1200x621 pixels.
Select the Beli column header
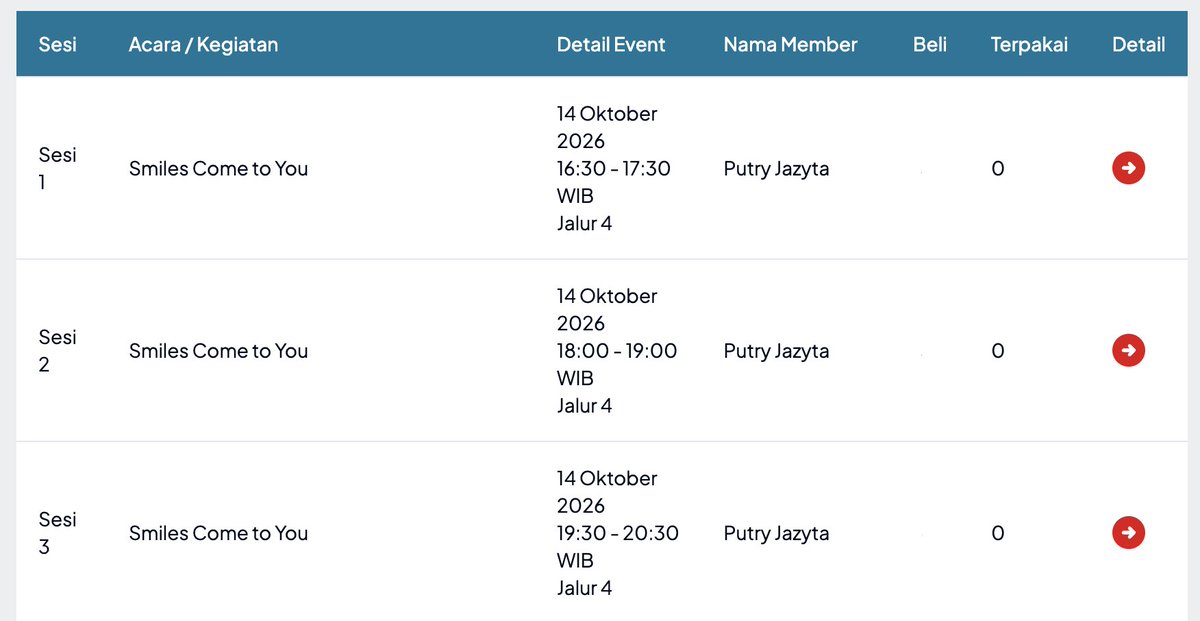click(930, 44)
